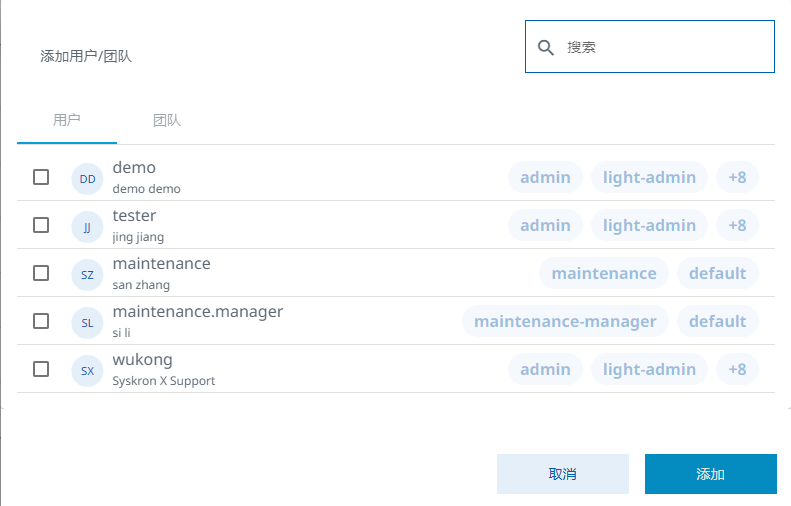Screen dimensions: 791x506
Task: Click the light-admin tag on demo row
Action: pyautogui.click(x=649, y=177)
